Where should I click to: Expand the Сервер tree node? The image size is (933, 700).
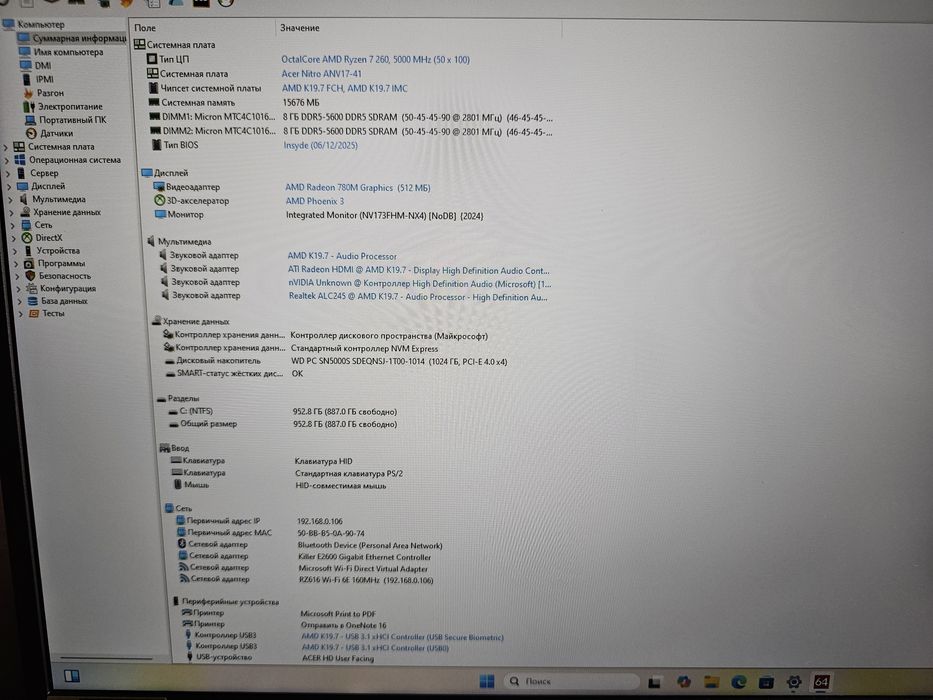pyautogui.click(x=8, y=173)
